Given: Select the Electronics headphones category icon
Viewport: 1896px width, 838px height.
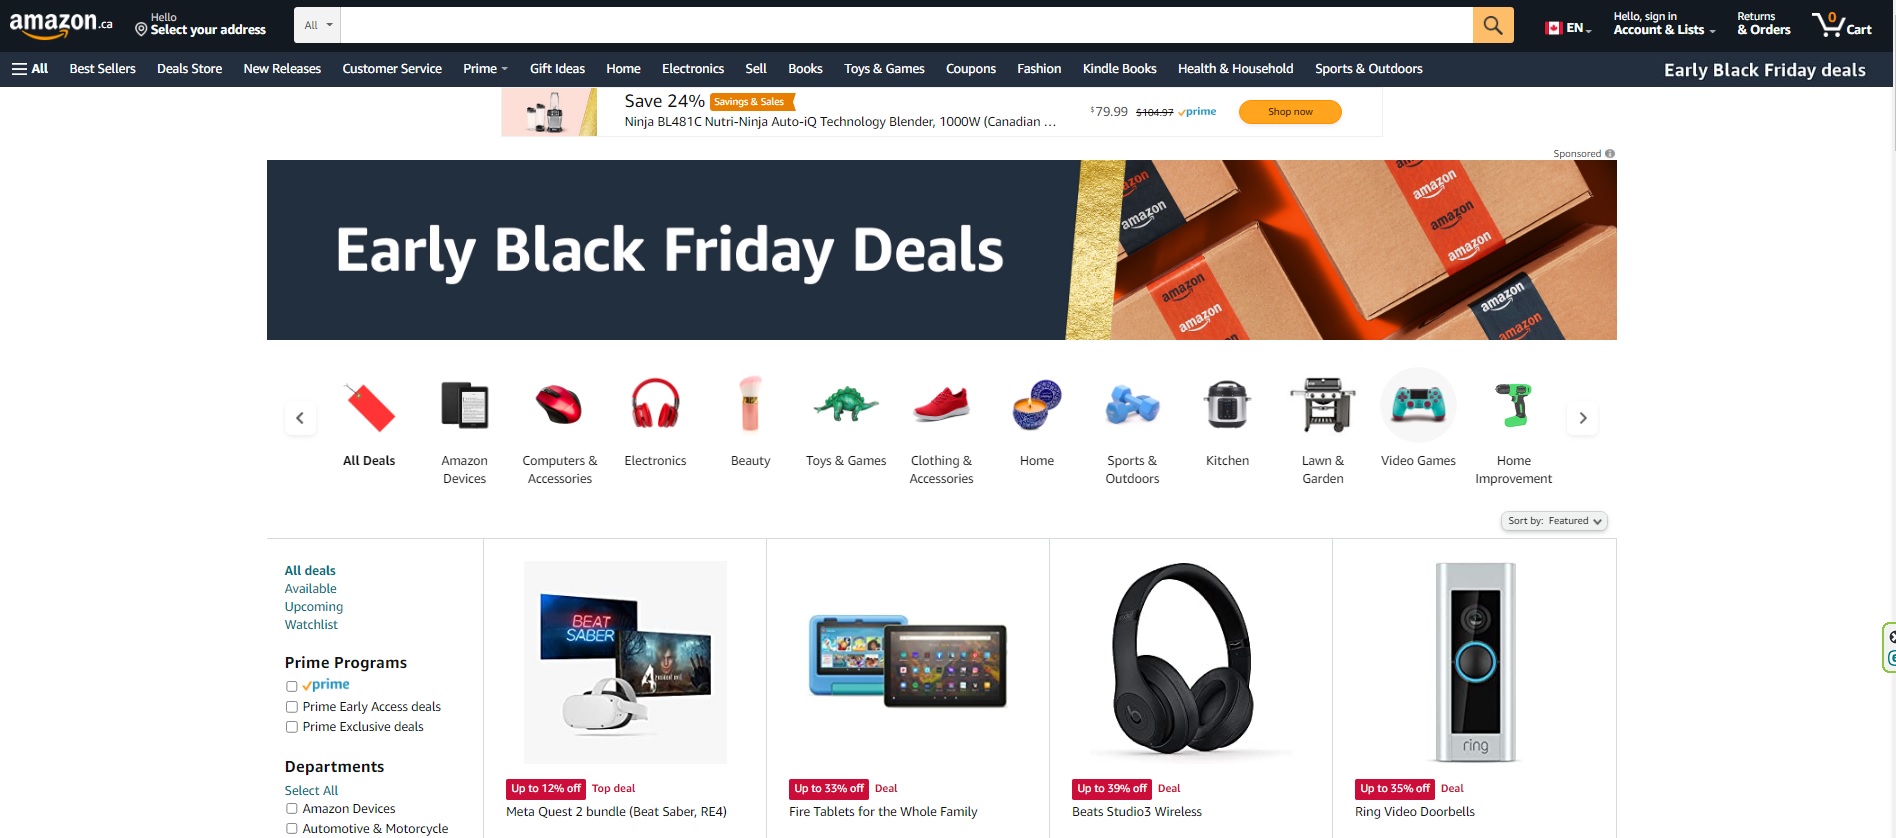Looking at the screenshot, I should click(655, 404).
